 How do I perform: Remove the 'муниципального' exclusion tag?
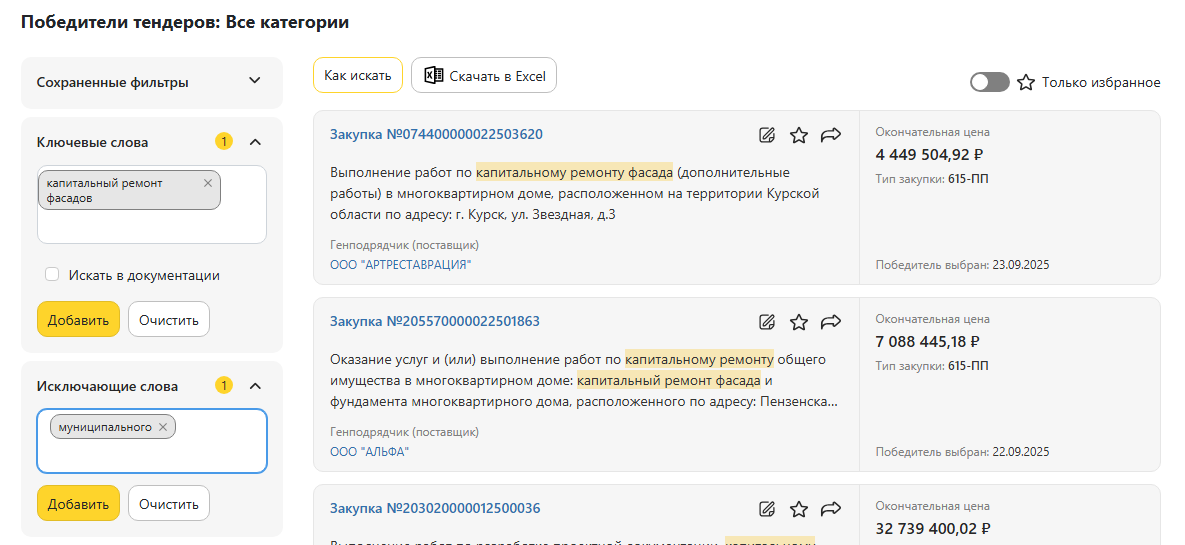pos(163,427)
